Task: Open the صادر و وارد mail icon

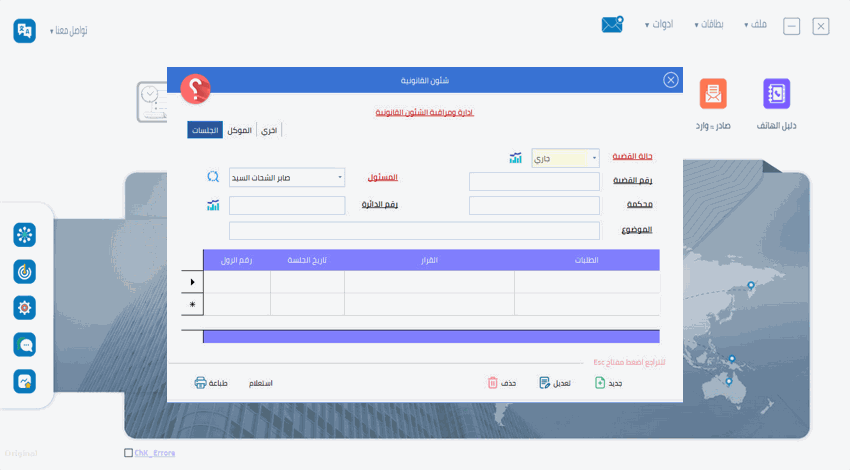Action: (x=713, y=94)
